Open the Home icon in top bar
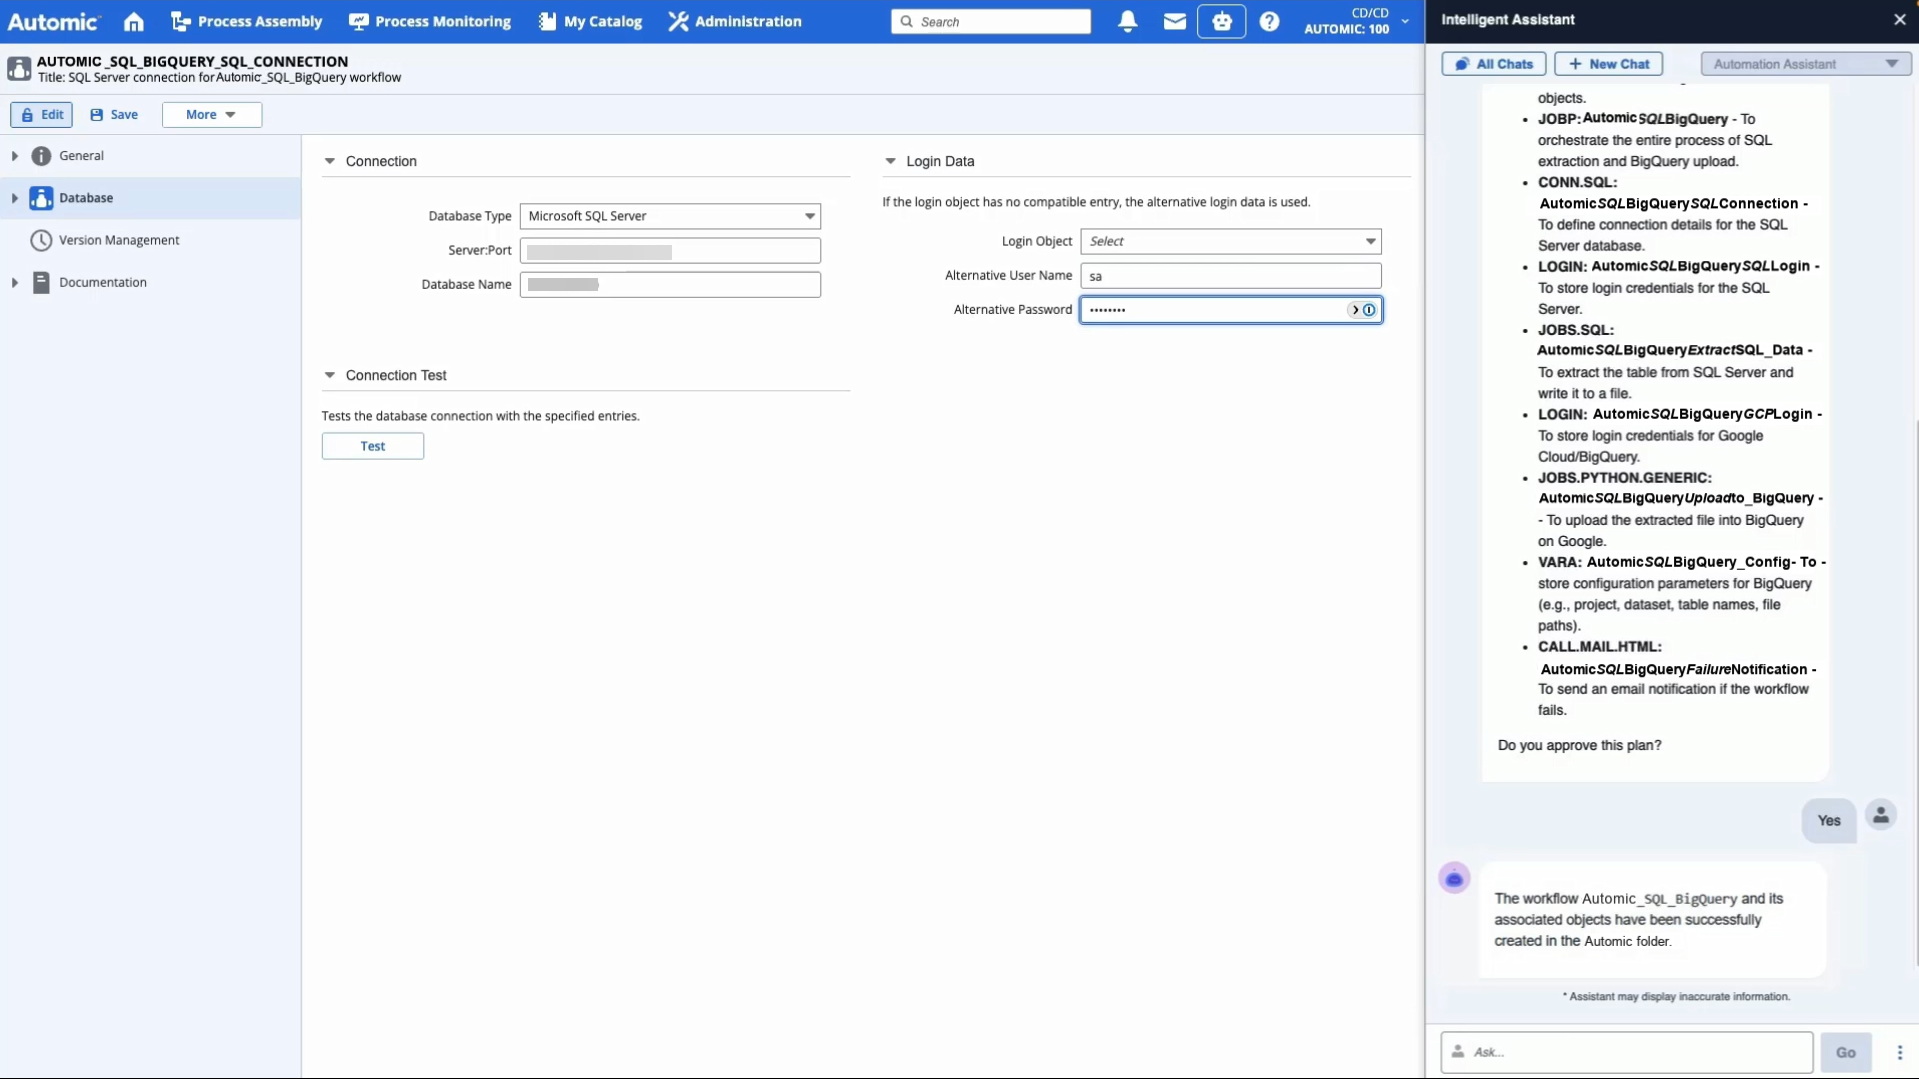1919x1079 pixels. pyautogui.click(x=134, y=21)
